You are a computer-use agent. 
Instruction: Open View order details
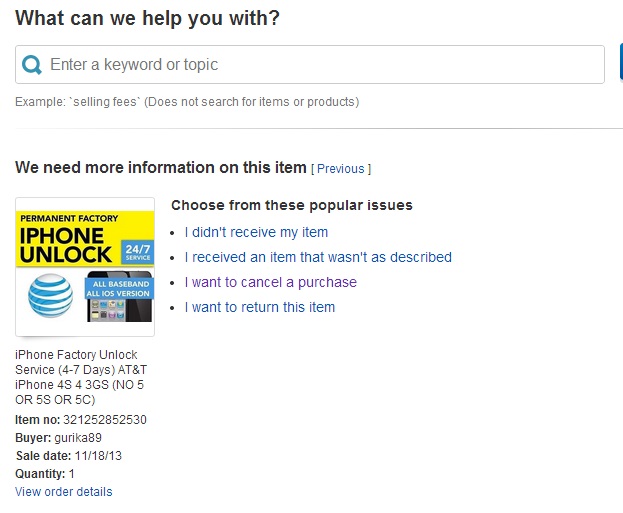click(x=64, y=492)
